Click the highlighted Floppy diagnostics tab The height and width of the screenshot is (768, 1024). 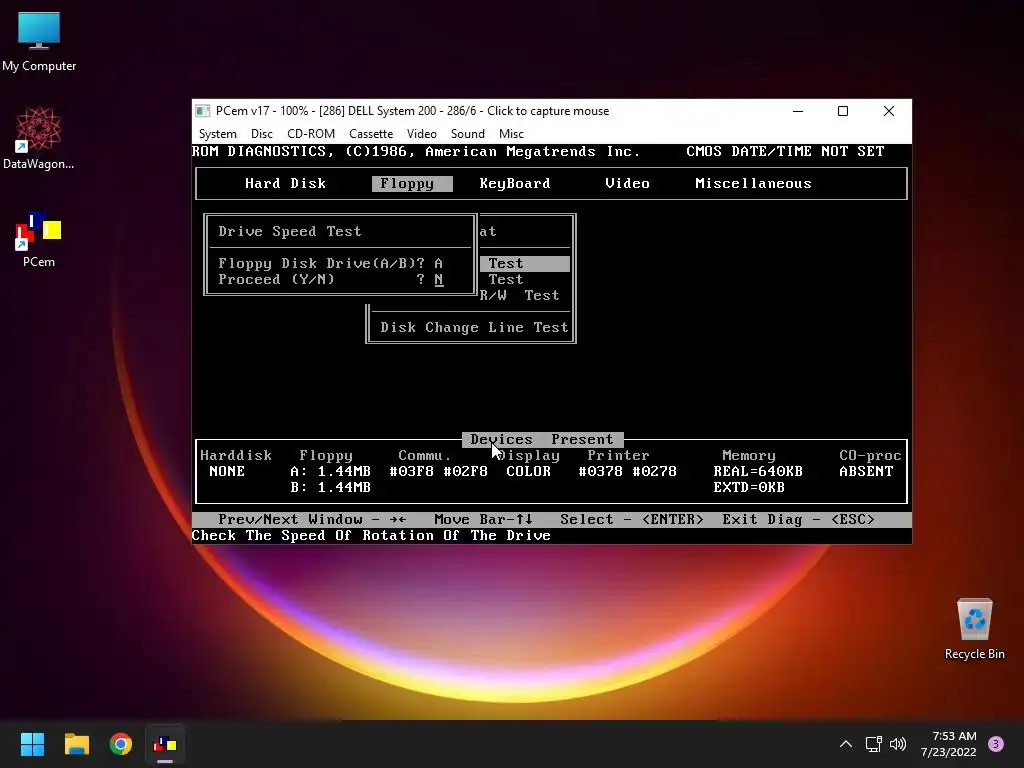point(412,184)
